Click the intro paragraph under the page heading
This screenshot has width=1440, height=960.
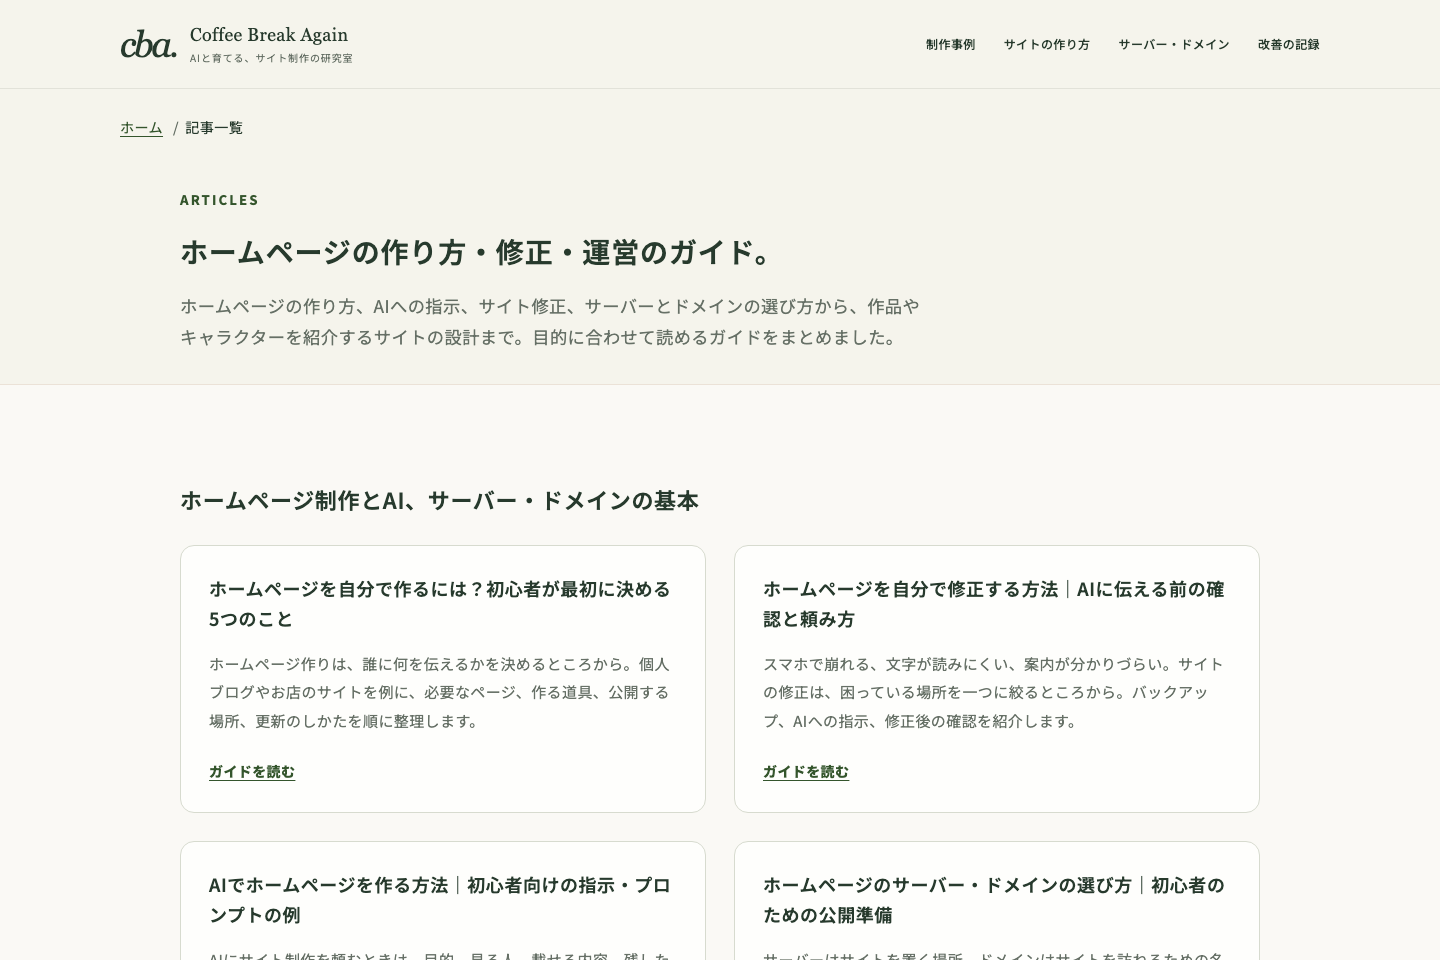point(550,322)
